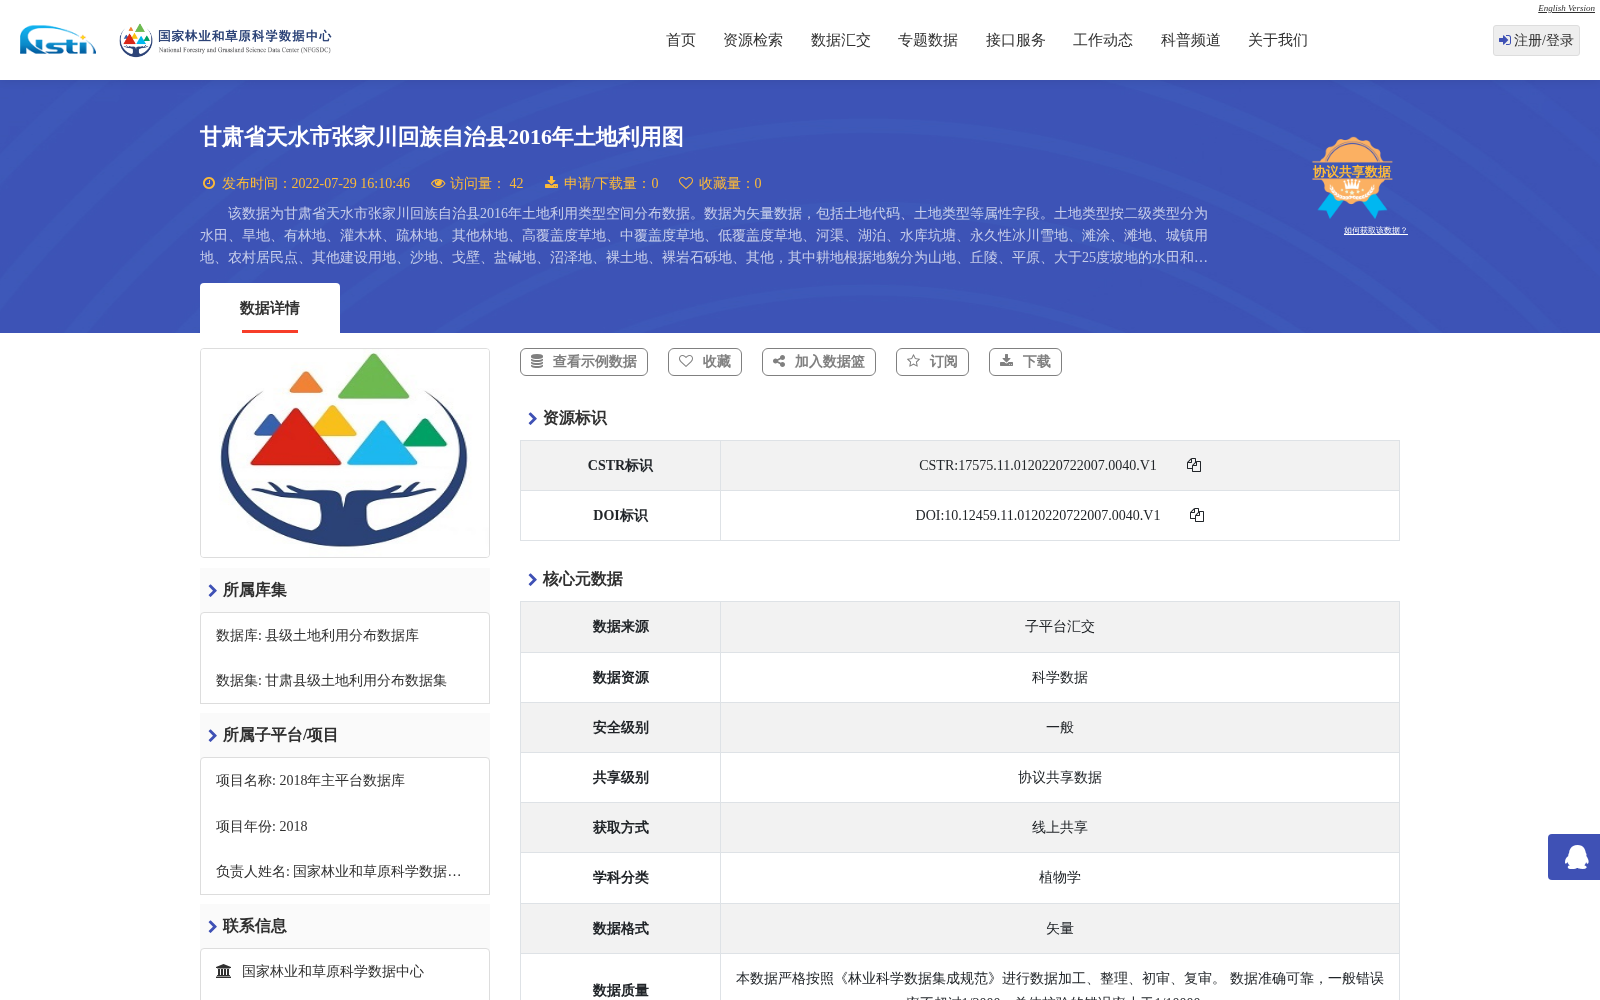The width and height of the screenshot is (1600, 1000).
Task: Click the 矢量 data format cell
Action: (x=1060, y=929)
